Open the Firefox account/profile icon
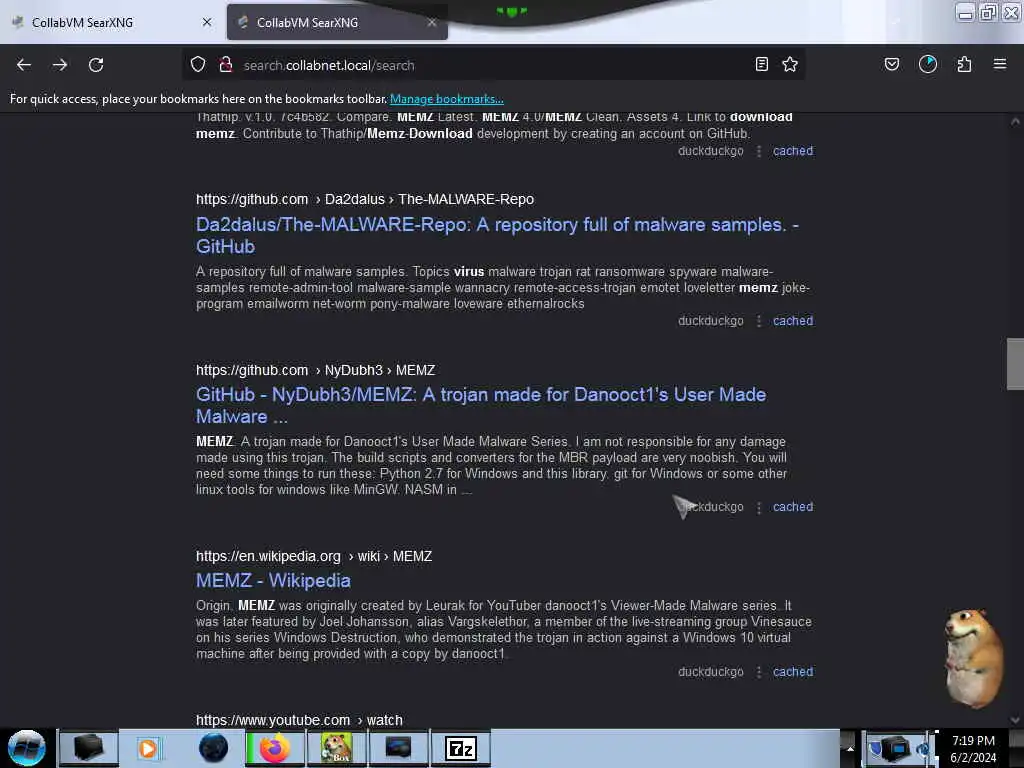1024x768 pixels. click(x=927, y=64)
